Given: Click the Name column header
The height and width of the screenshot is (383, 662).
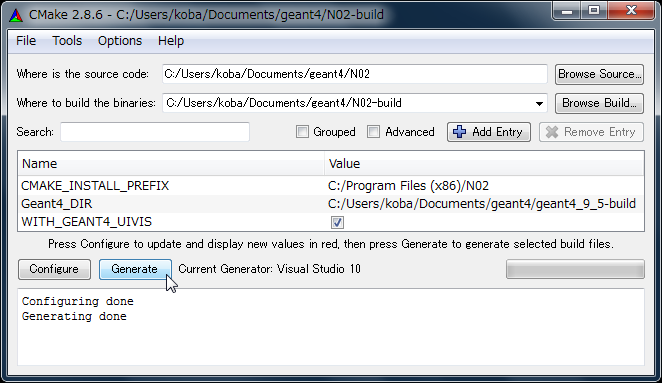Looking at the screenshot, I should pyautogui.click(x=171, y=164).
